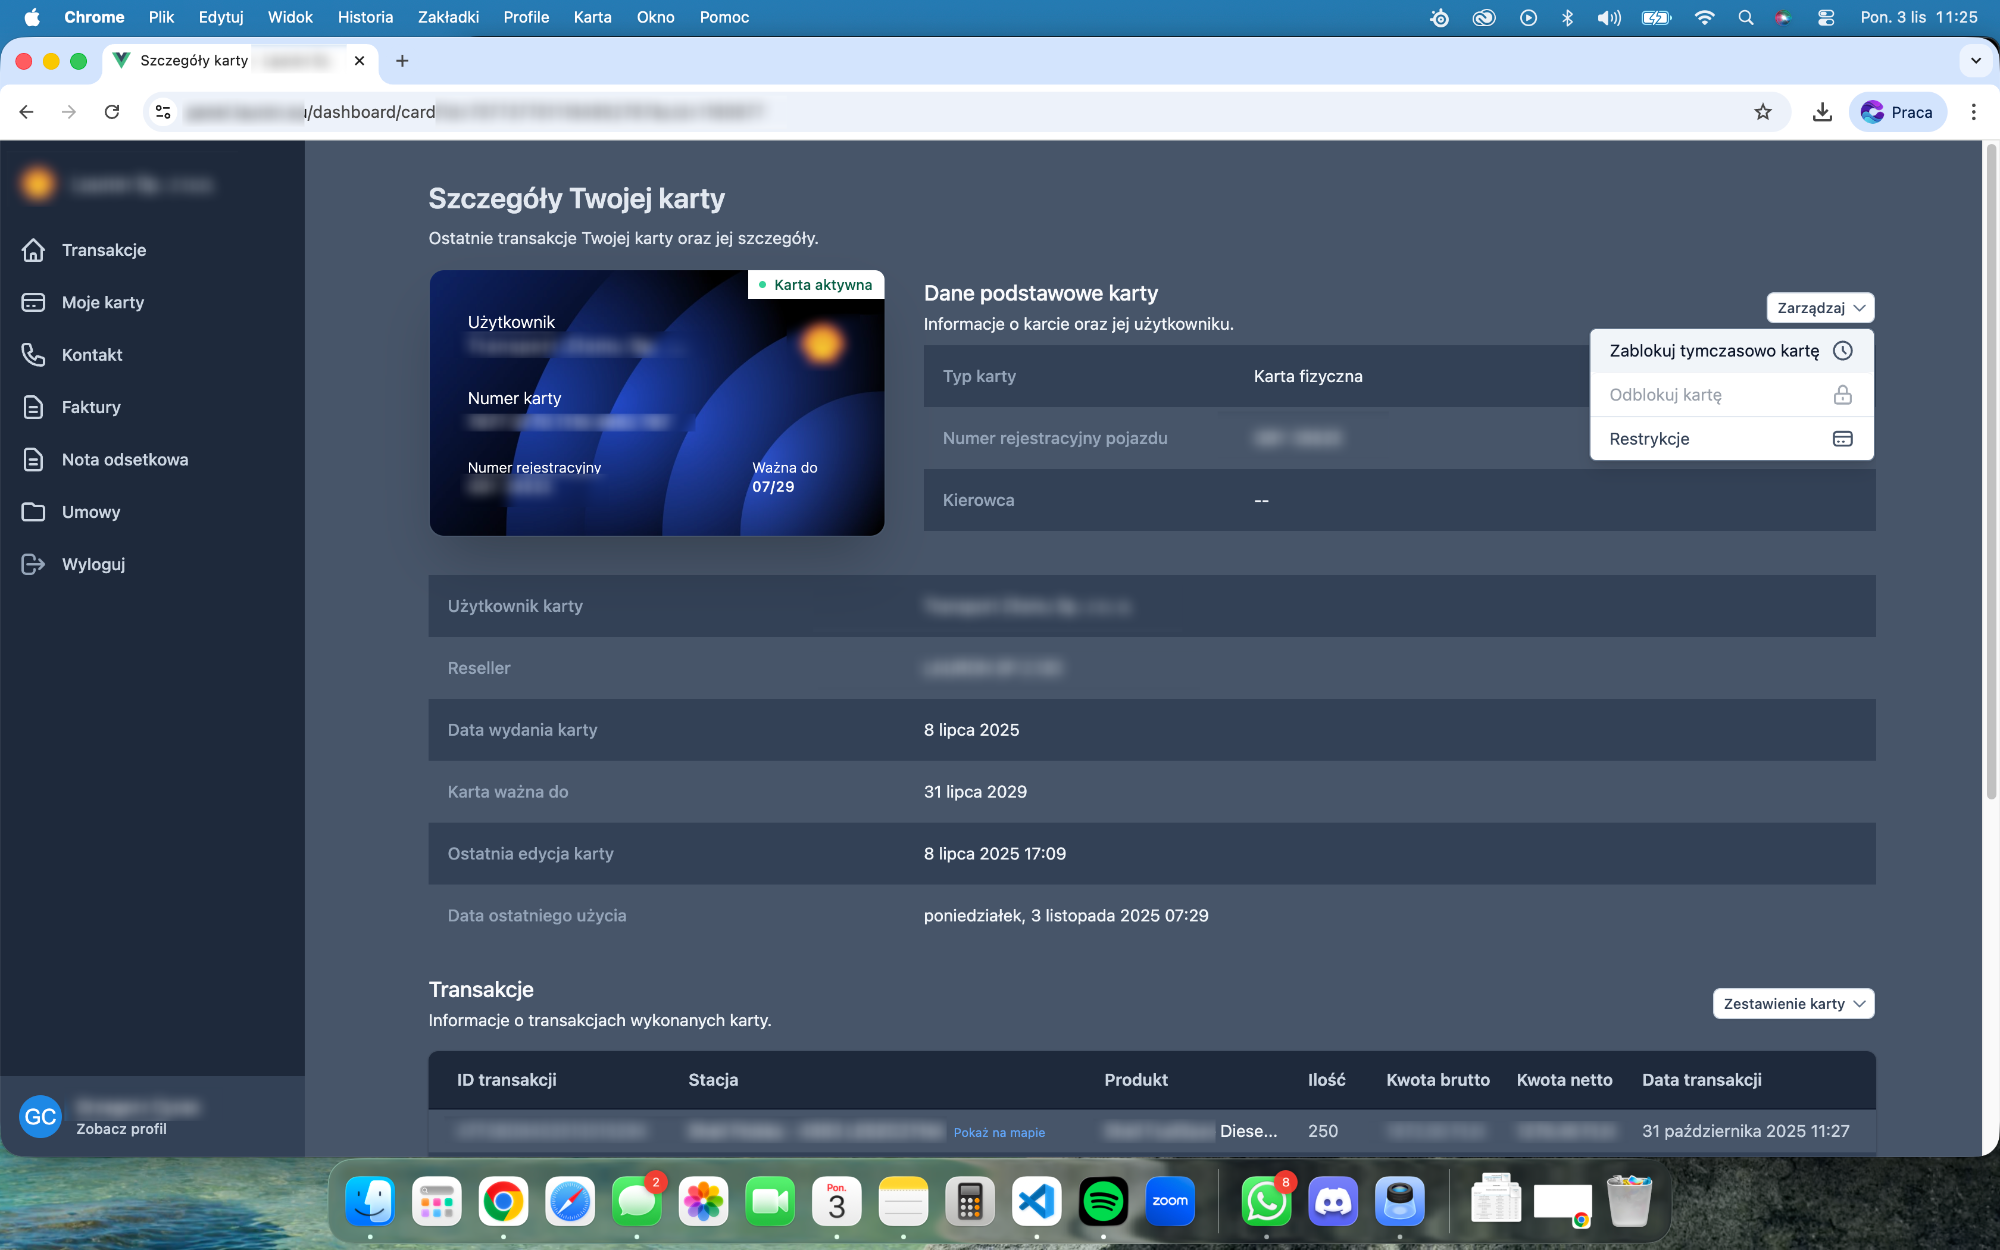Click the padlock icon beside Odblokuj kartę

click(1845, 394)
